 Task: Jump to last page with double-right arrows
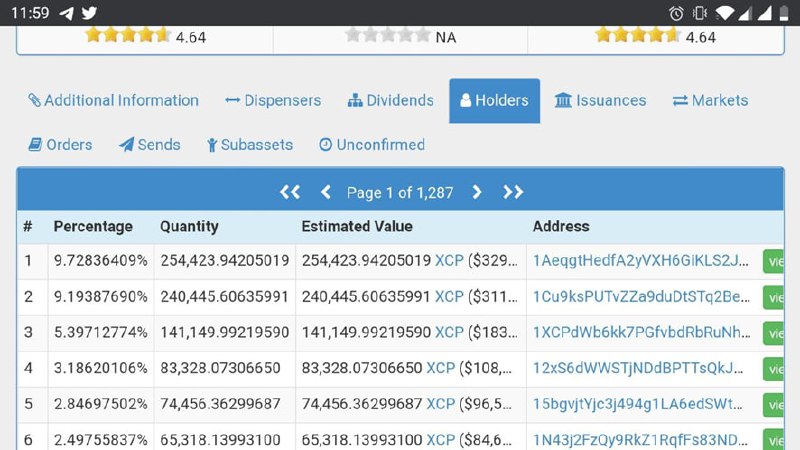[x=513, y=192]
